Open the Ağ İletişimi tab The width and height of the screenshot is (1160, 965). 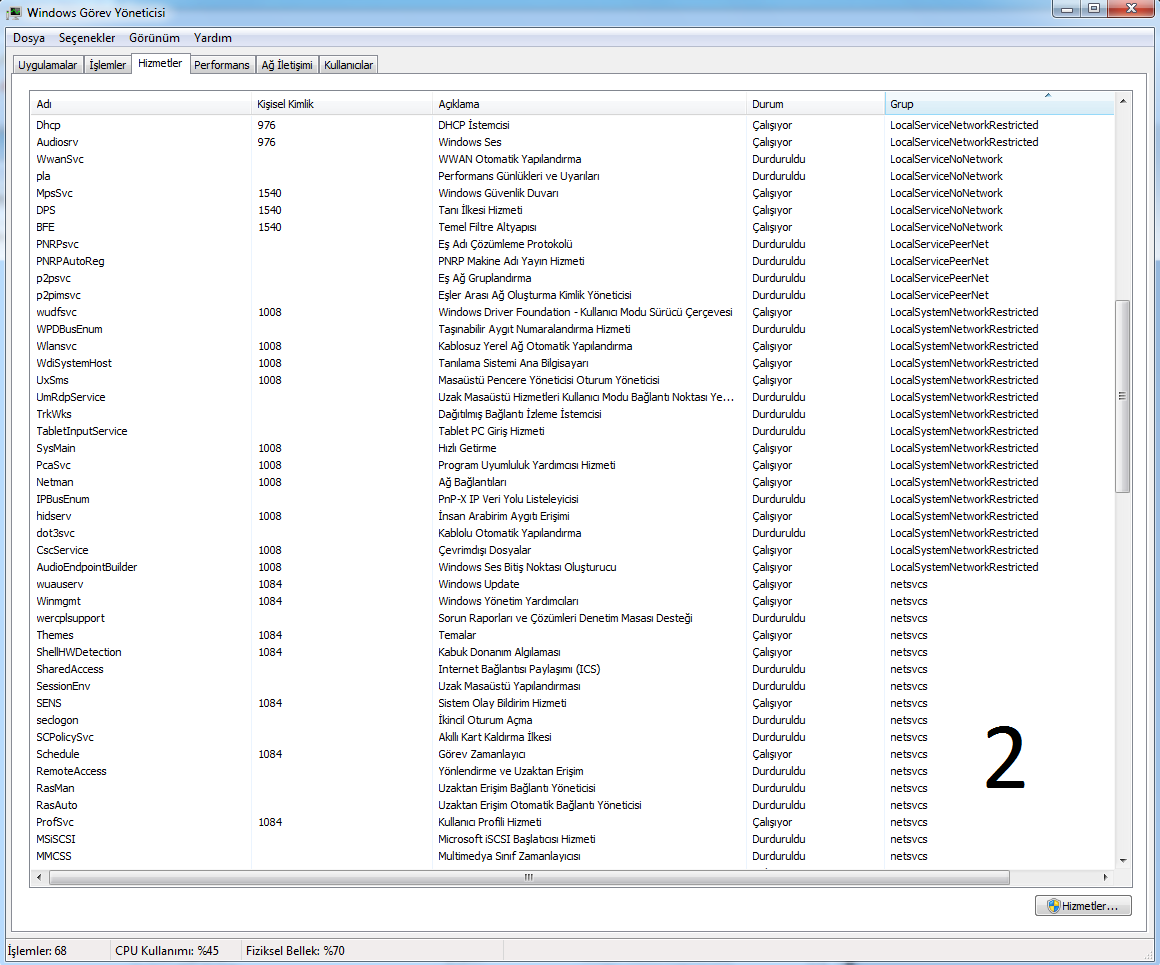pos(287,65)
